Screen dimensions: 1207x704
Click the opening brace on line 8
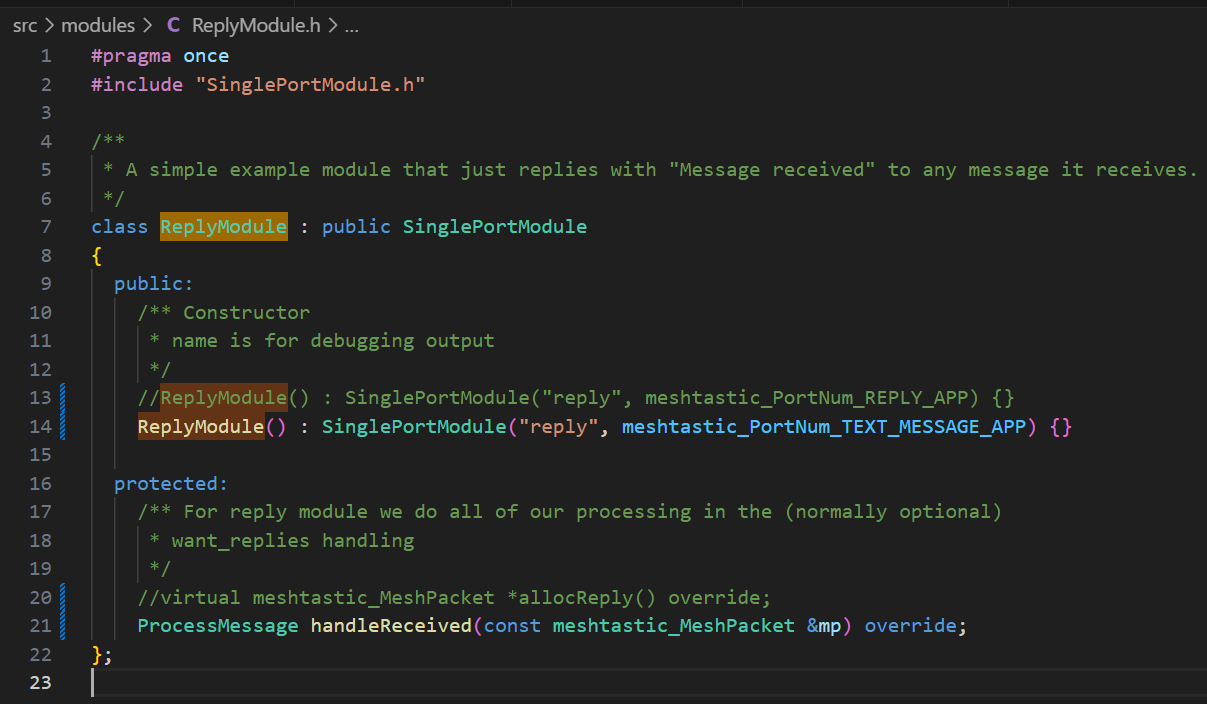97,255
